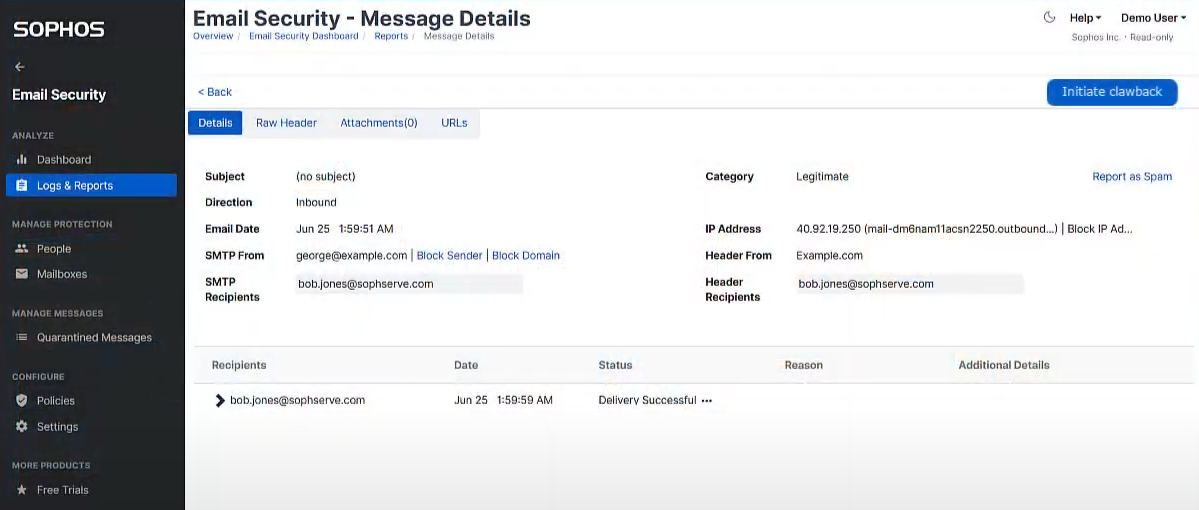Click the Delivery Successful status text

[x=647, y=400]
